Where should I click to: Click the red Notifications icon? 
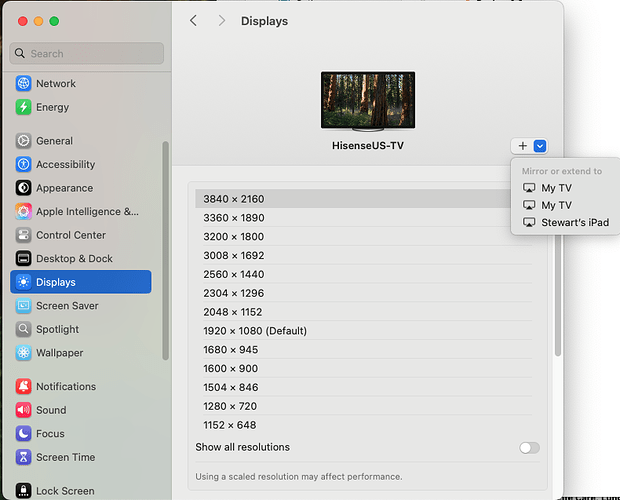(23, 386)
